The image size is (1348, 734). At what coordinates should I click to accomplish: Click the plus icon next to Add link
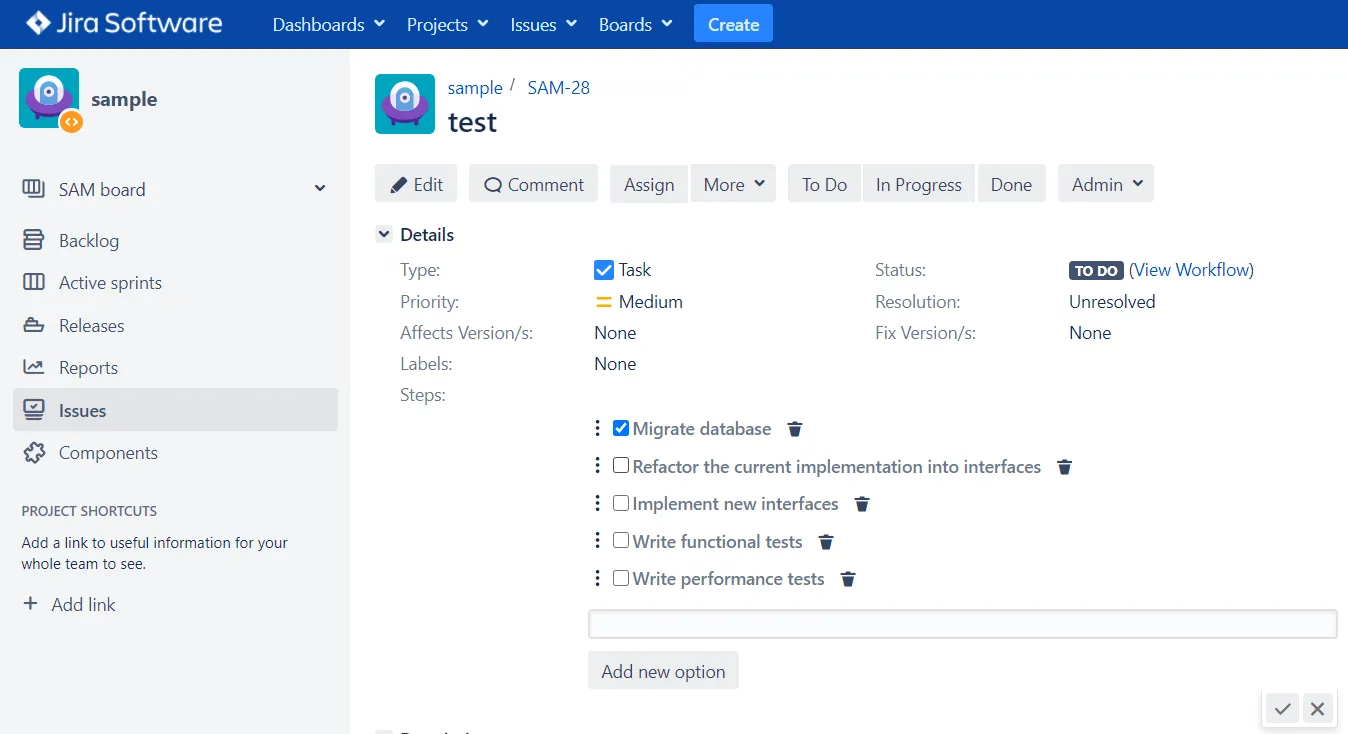pyautogui.click(x=31, y=604)
